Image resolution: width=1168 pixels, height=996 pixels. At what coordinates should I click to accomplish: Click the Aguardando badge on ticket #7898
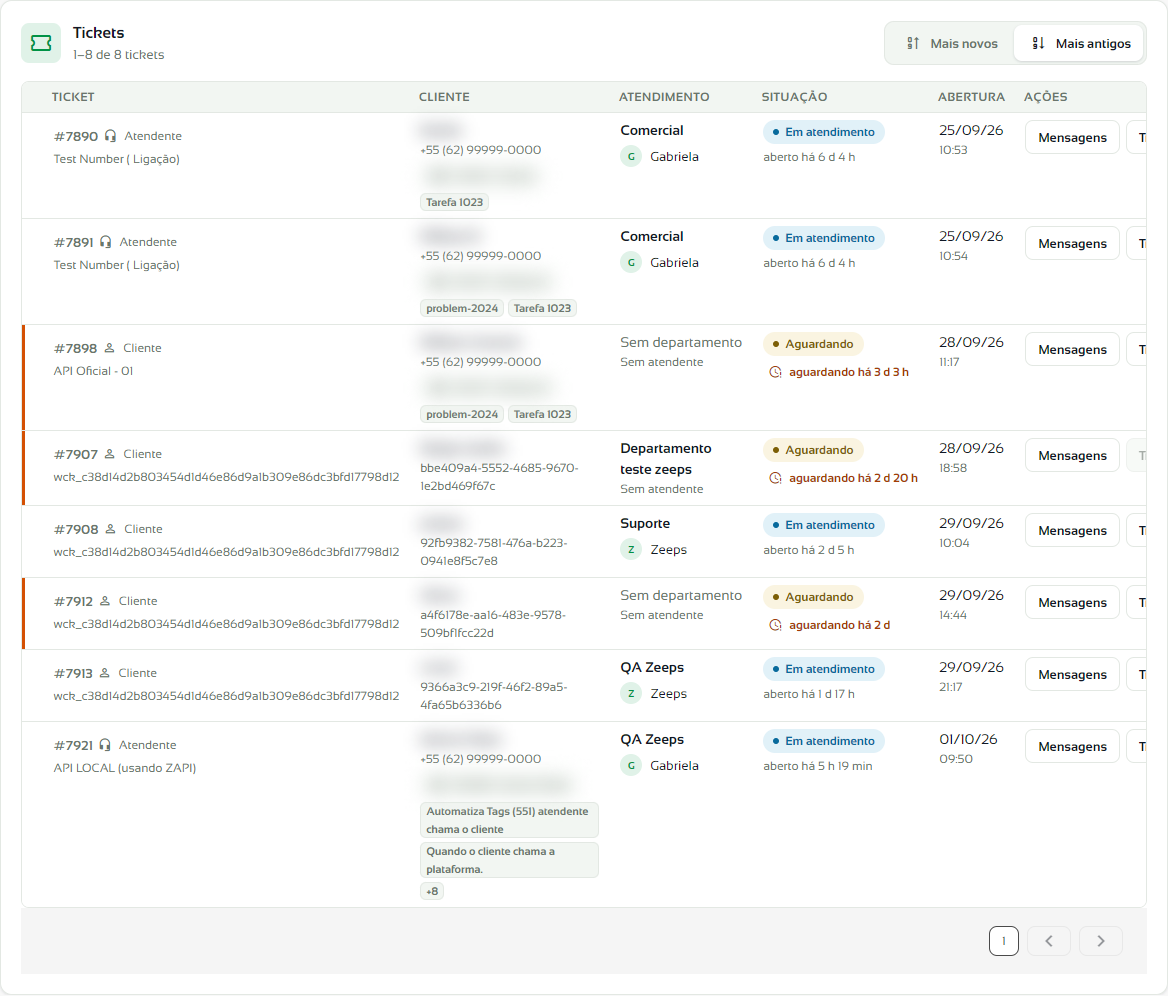coord(813,343)
